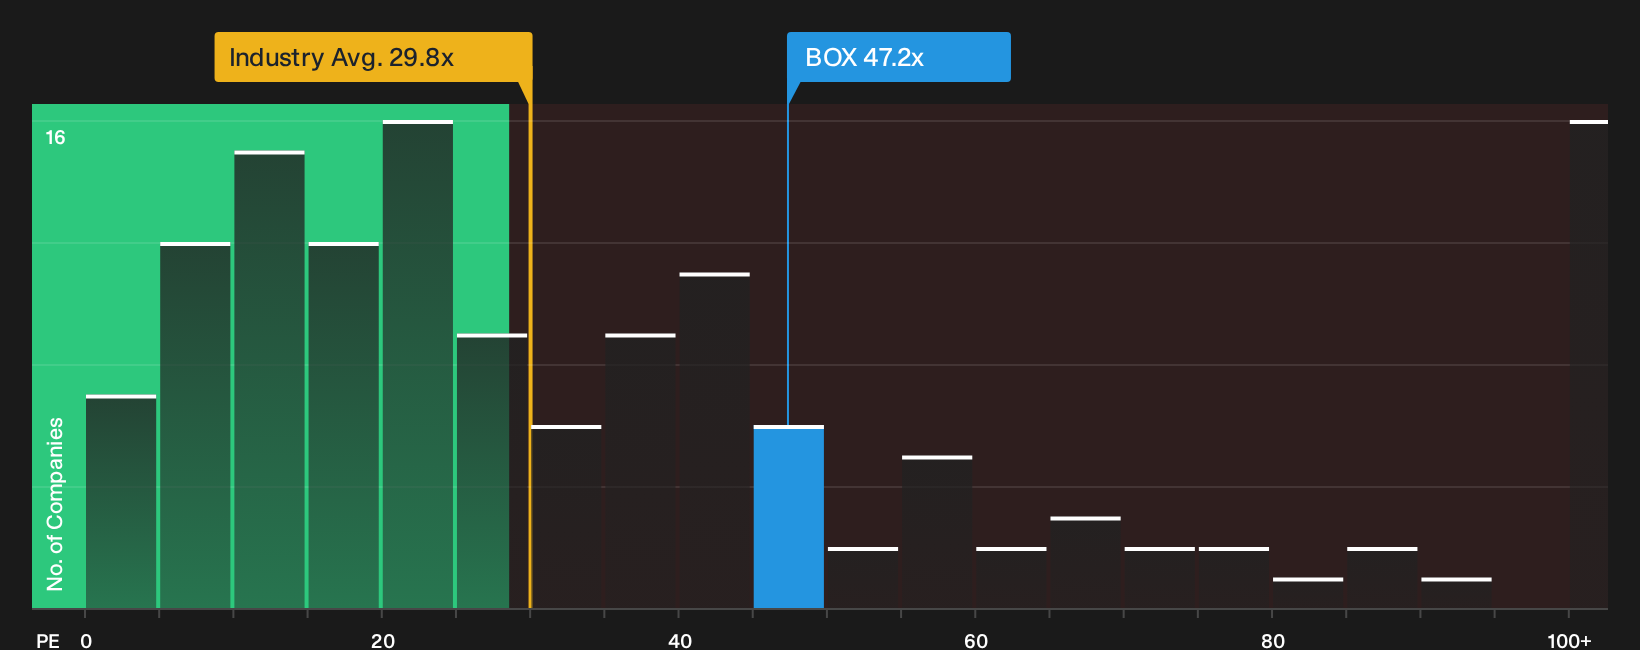The width and height of the screenshot is (1640, 650).
Task: Click the x-axis label 80
Action: tap(1273, 640)
